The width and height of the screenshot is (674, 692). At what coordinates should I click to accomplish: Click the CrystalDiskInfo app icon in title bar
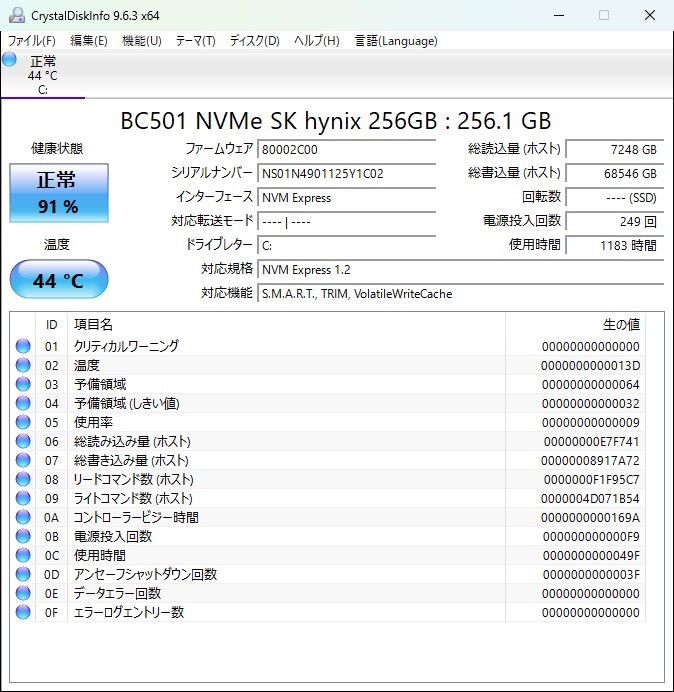point(17,15)
